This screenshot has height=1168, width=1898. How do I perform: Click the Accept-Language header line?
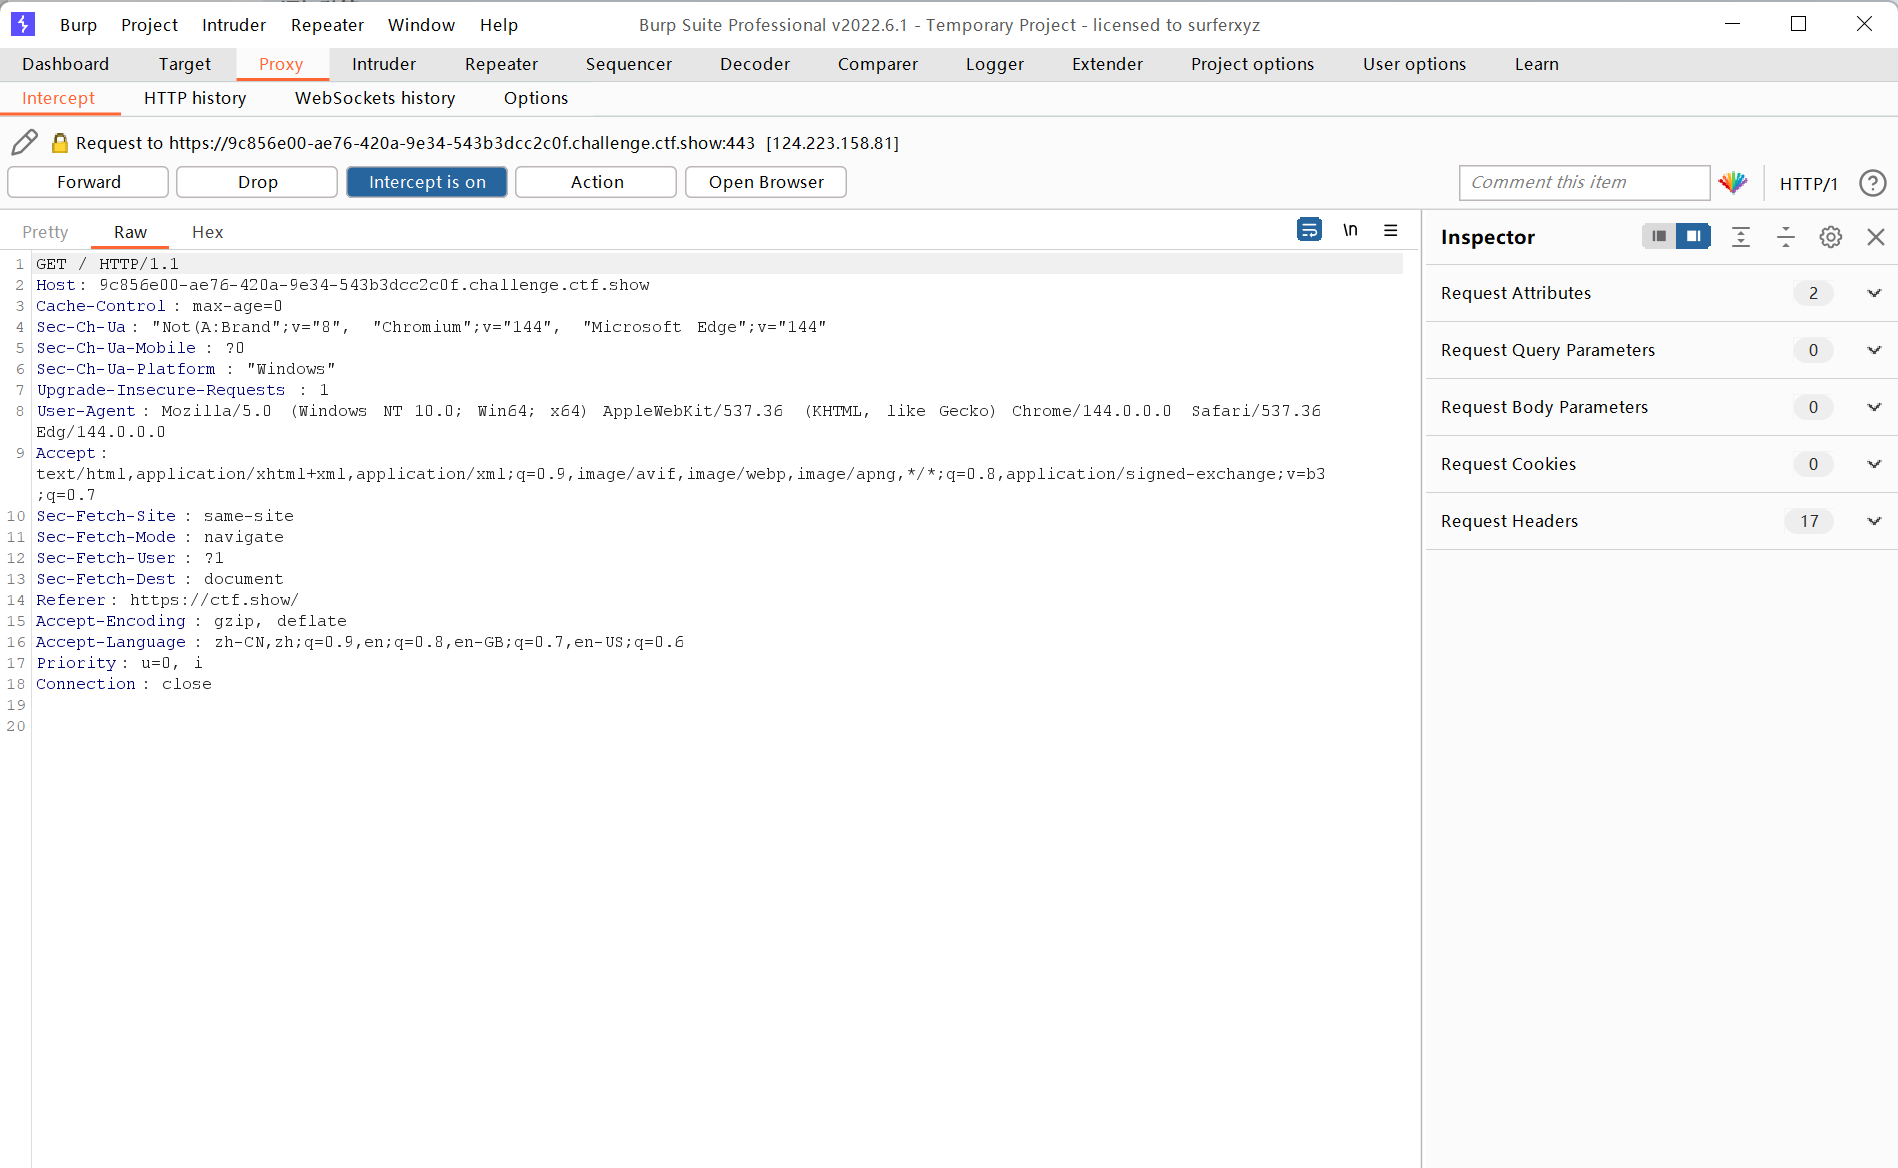(x=360, y=642)
